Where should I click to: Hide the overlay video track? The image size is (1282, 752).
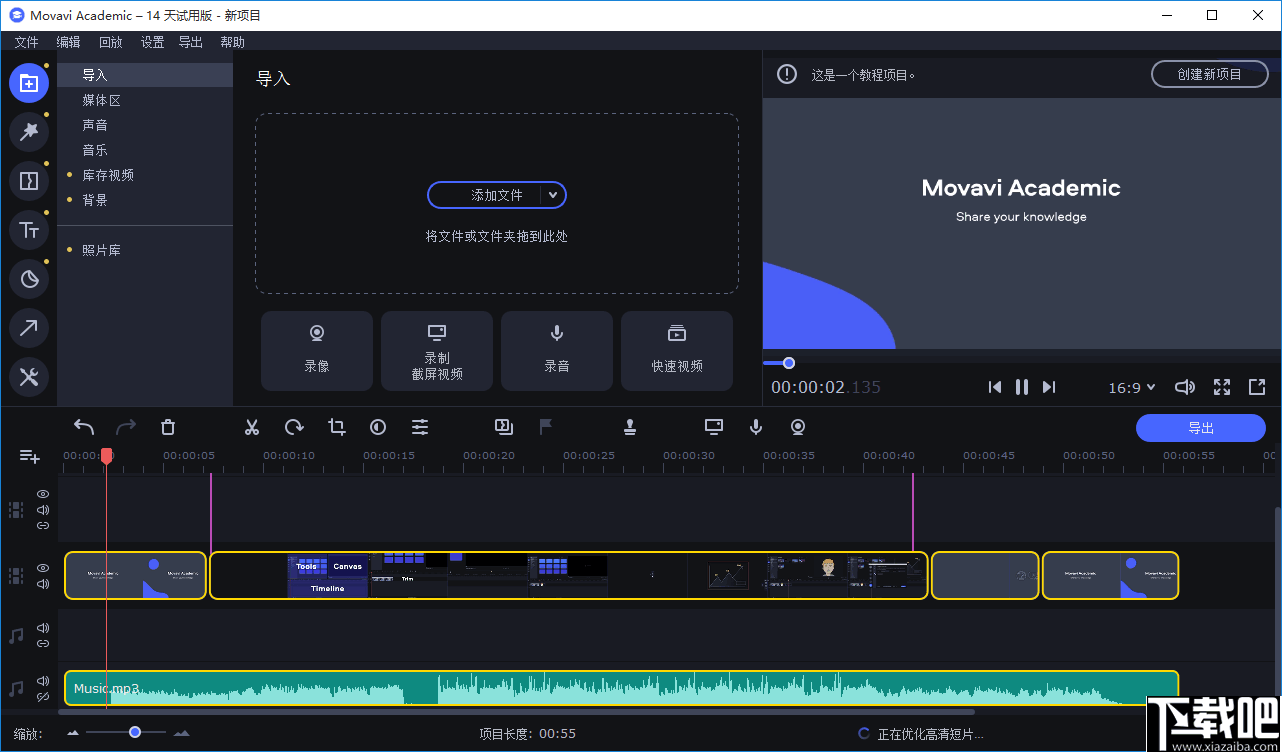point(42,494)
